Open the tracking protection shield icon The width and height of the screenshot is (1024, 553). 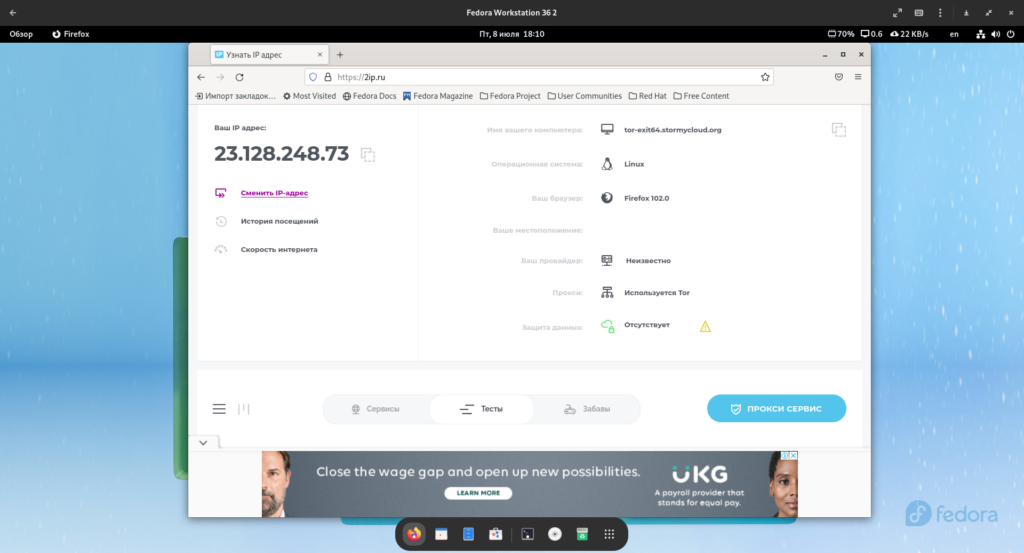[x=313, y=77]
